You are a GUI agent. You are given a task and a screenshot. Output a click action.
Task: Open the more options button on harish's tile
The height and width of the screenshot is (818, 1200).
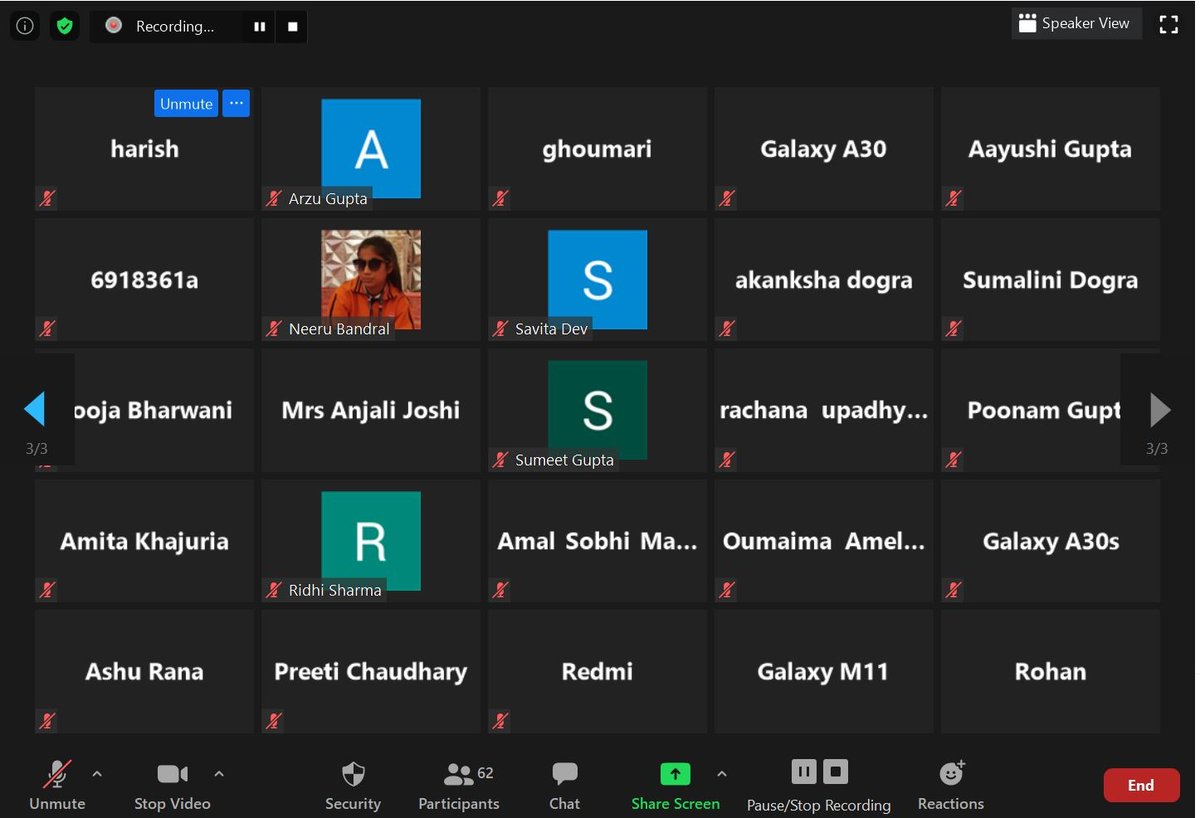236,104
